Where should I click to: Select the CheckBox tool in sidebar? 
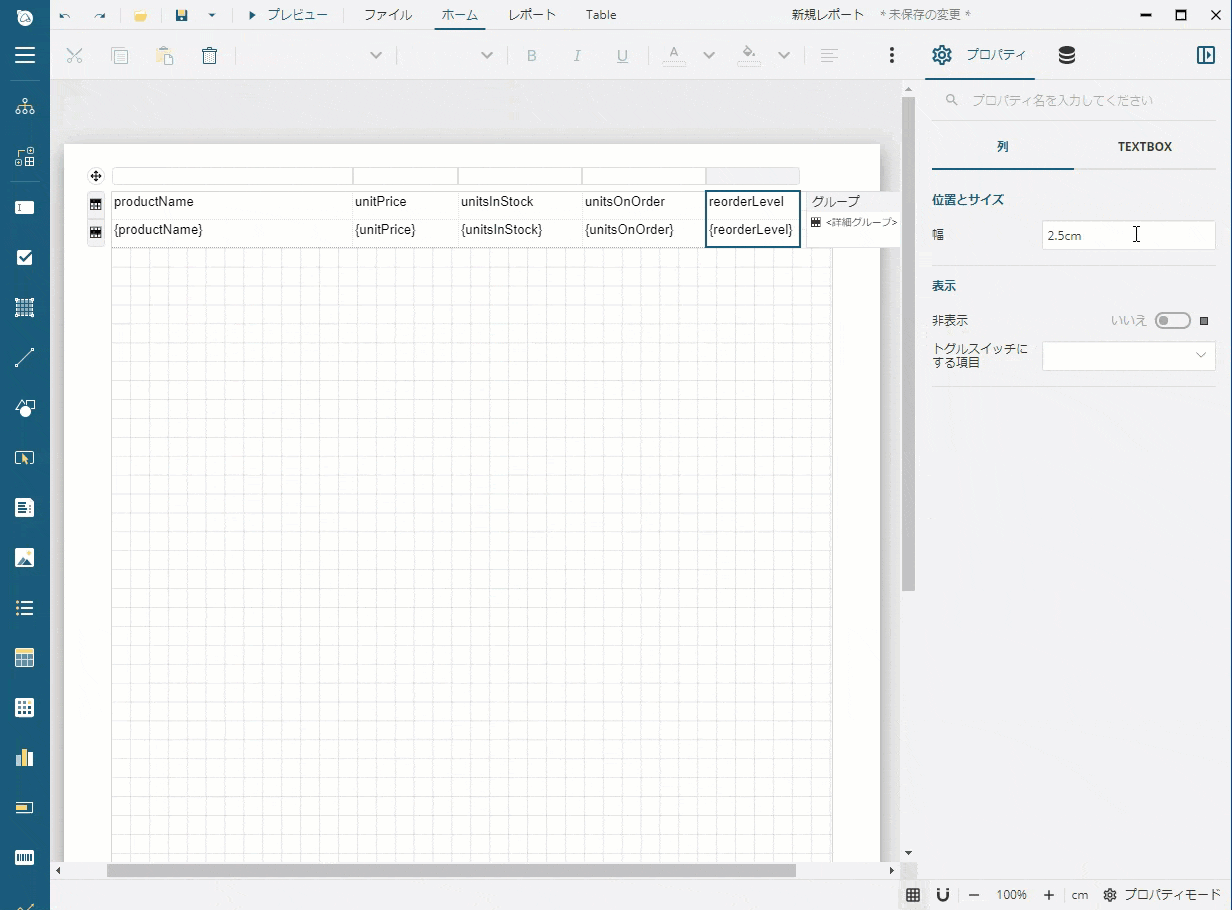[x=25, y=258]
